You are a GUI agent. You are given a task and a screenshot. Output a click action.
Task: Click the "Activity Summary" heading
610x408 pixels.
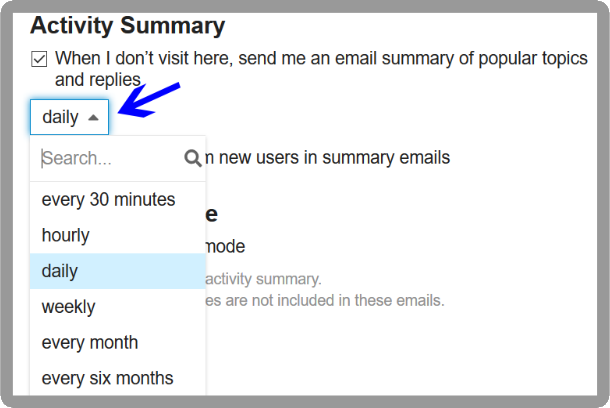pos(127,25)
